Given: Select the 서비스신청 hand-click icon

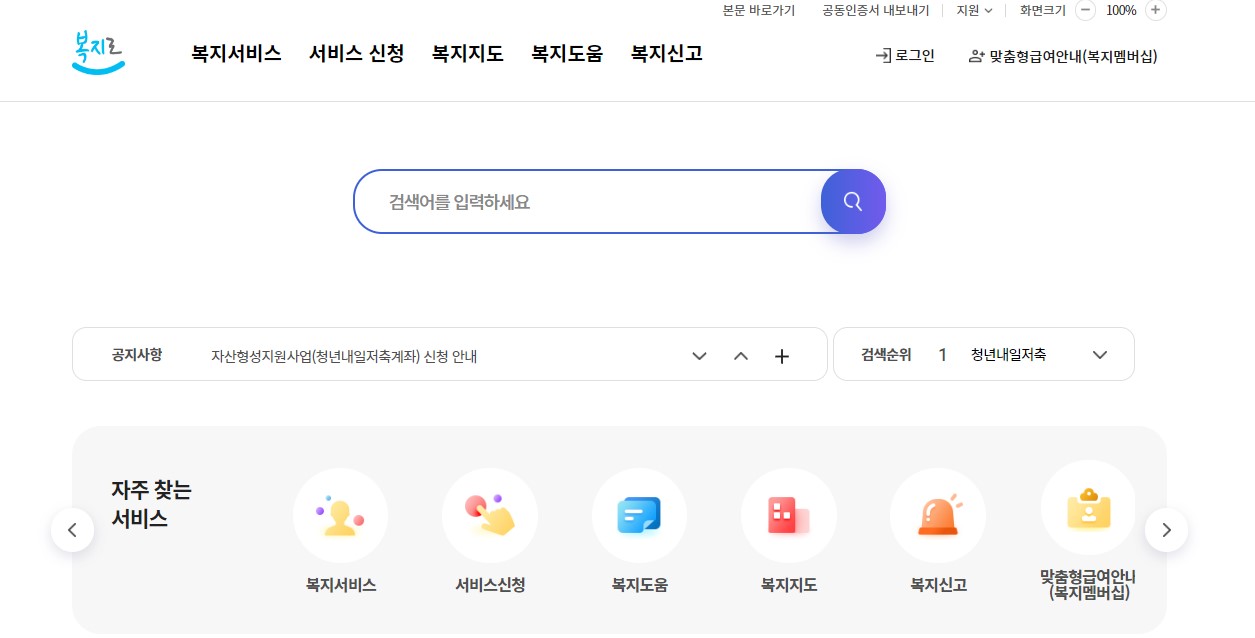Looking at the screenshot, I should 490,515.
